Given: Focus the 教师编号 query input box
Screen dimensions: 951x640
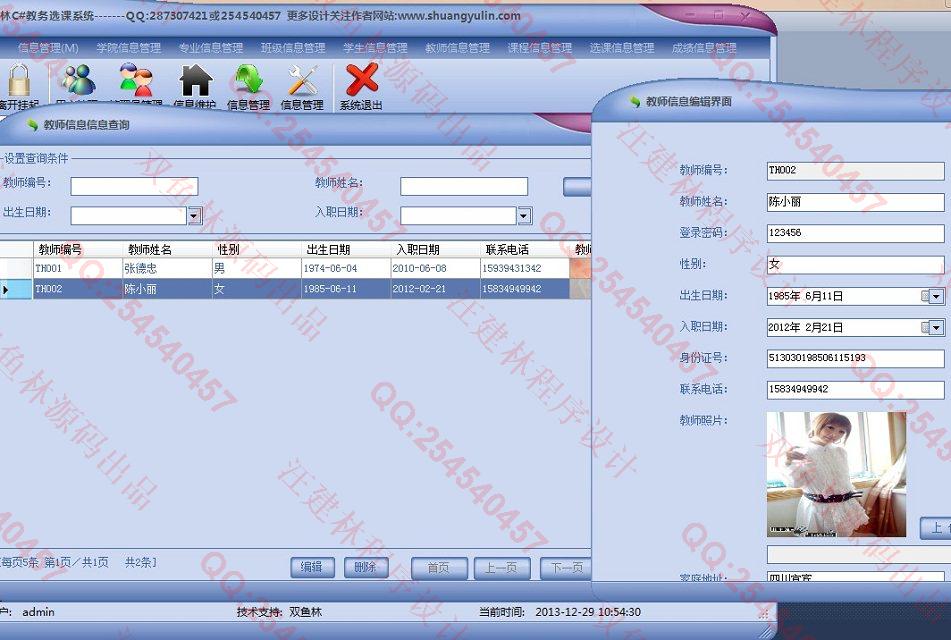Looking at the screenshot, I should click(134, 186).
